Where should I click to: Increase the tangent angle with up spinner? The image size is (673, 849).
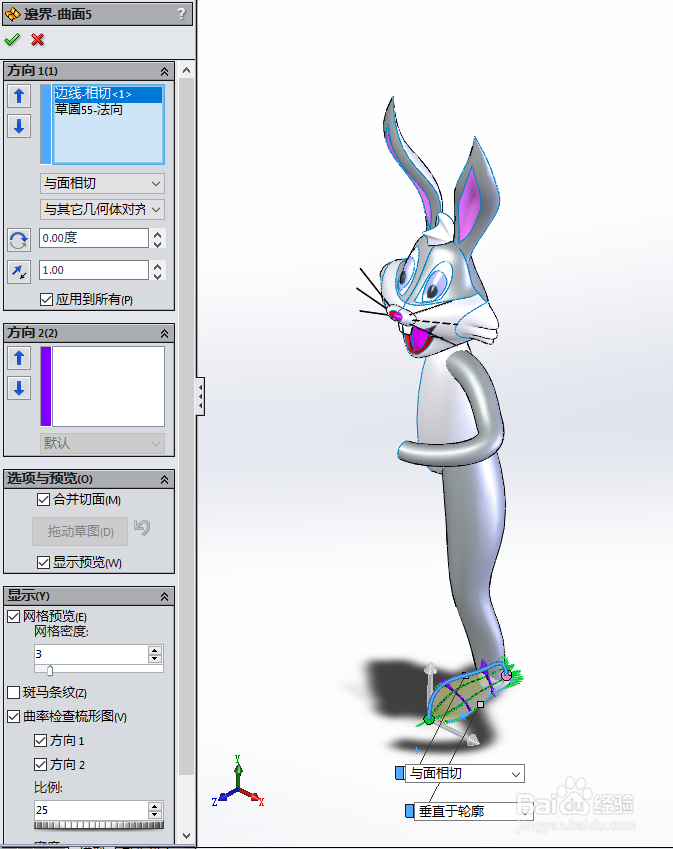[158, 234]
